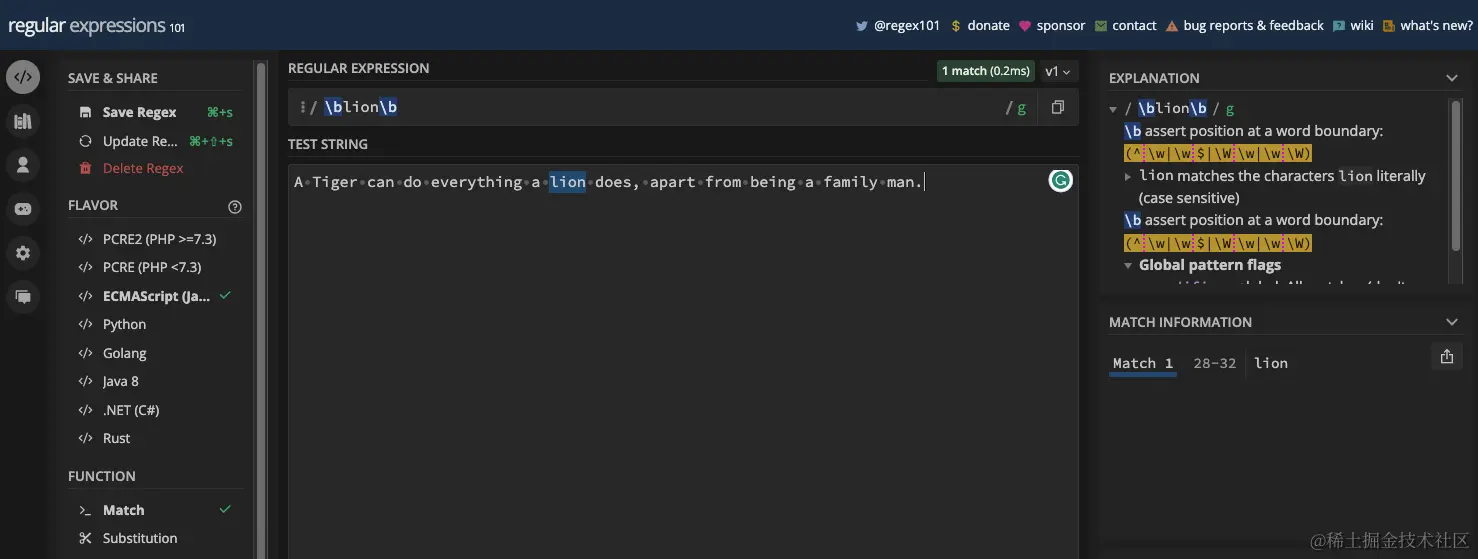Click the contact envelope icon

(1101, 26)
